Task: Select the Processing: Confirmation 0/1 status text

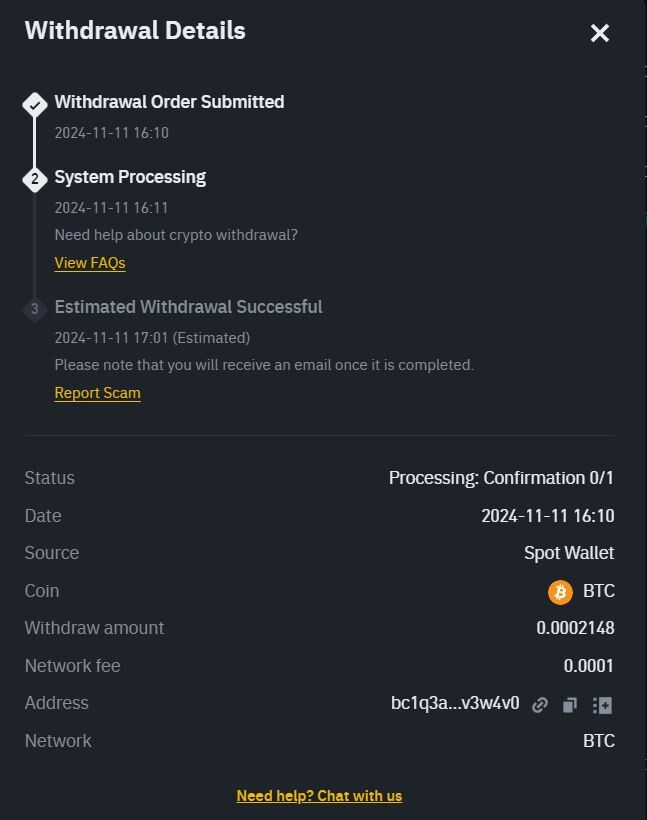Action: [x=501, y=478]
